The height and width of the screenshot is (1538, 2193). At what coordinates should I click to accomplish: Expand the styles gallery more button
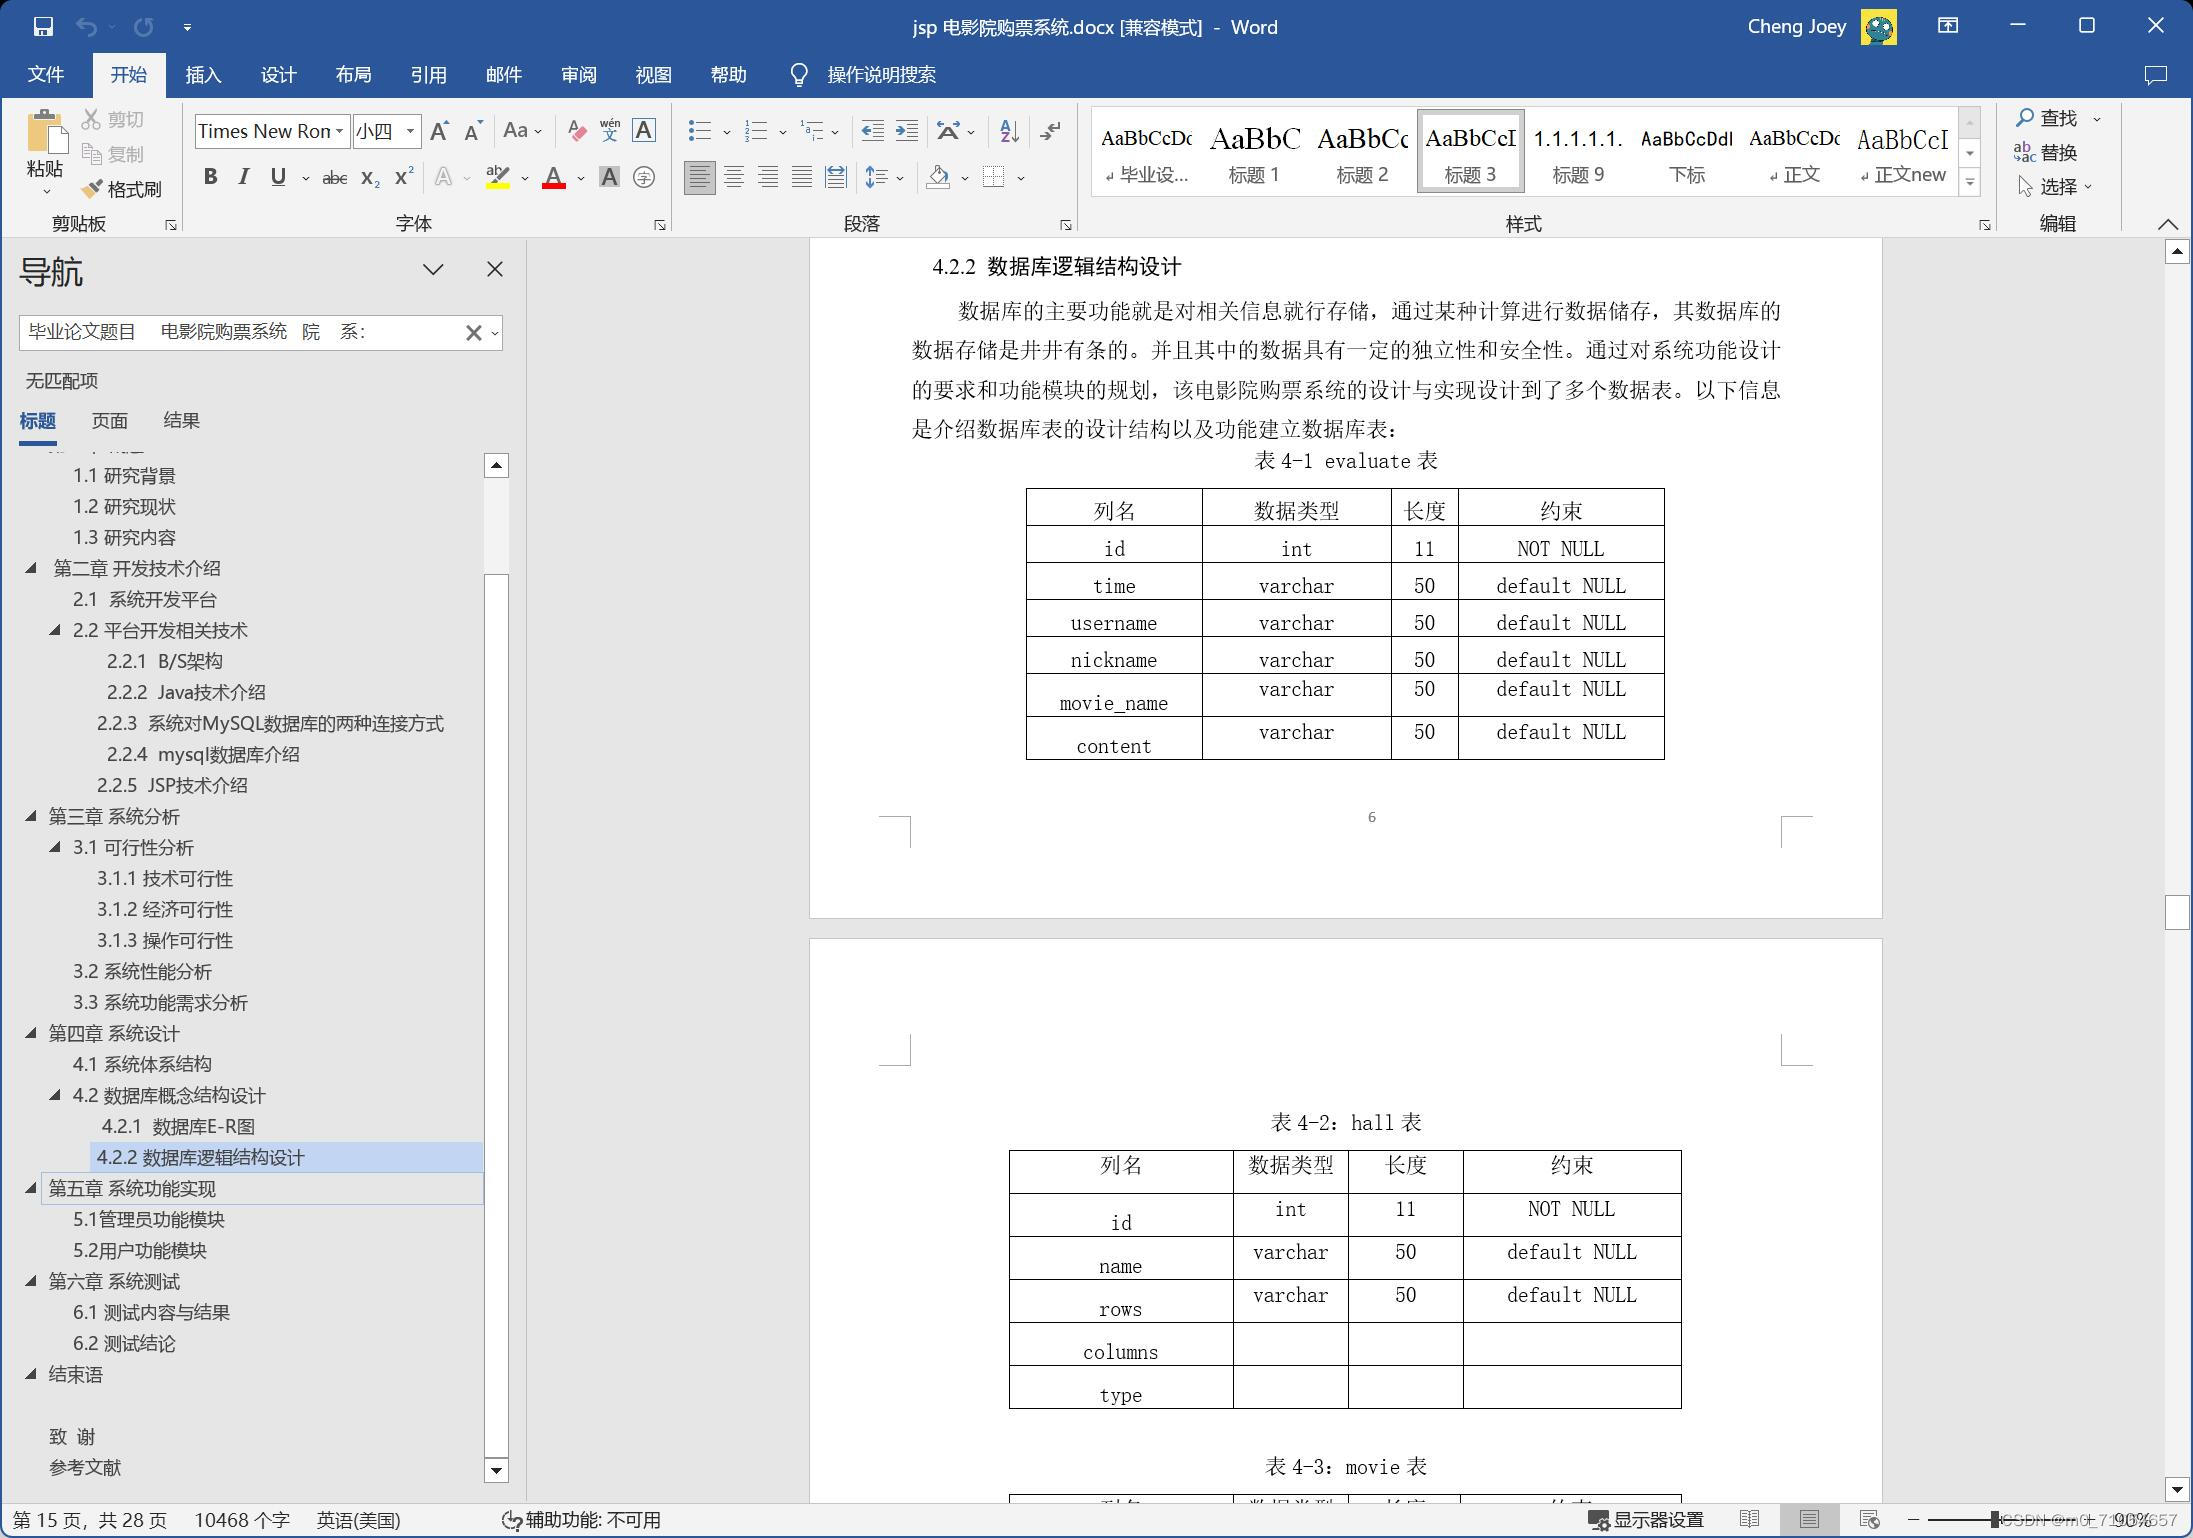(1969, 183)
